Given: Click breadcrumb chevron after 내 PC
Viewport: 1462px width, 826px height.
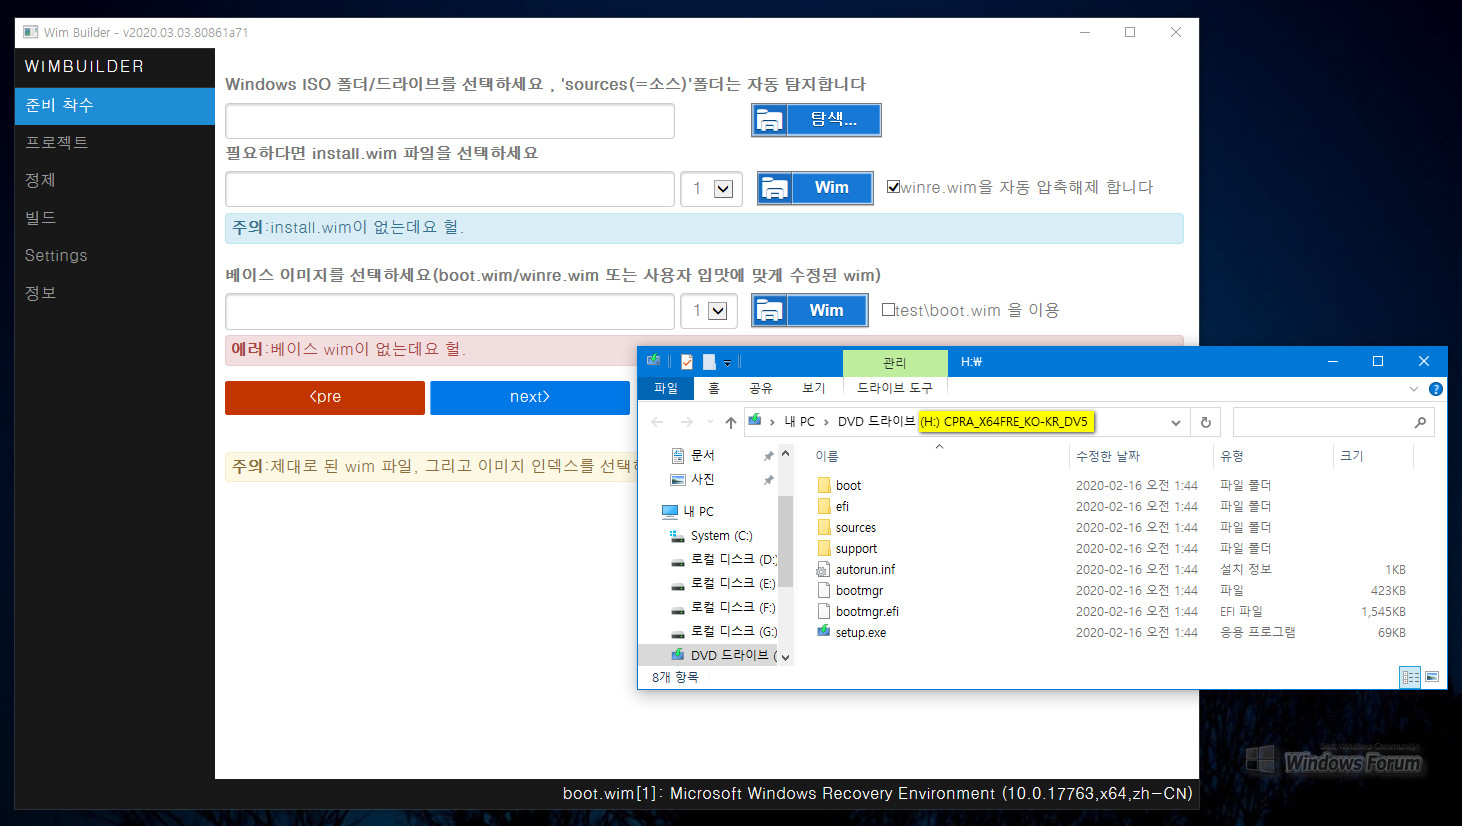Looking at the screenshot, I should click(826, 422).
